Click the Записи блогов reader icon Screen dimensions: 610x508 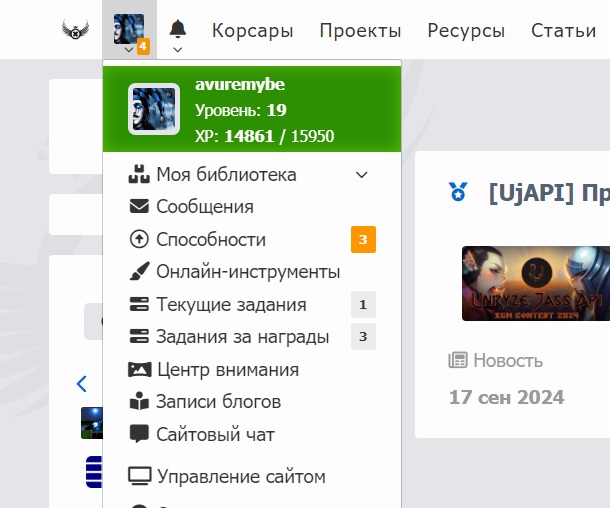point(139,401)
